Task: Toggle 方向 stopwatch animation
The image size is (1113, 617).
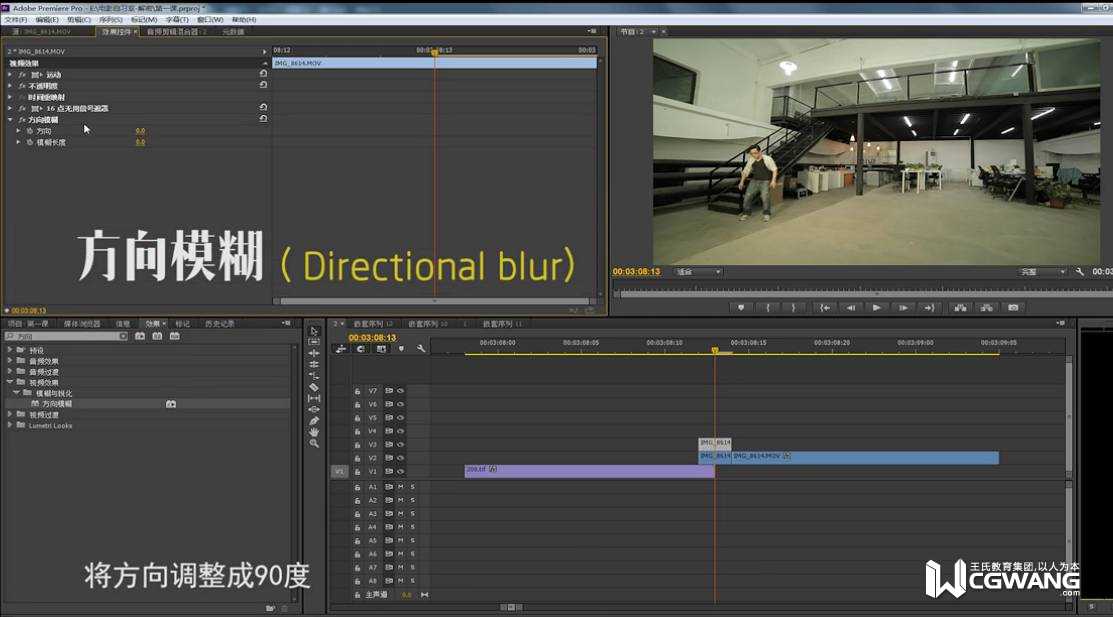Action: pyautogui.click(x=30, y=131)
